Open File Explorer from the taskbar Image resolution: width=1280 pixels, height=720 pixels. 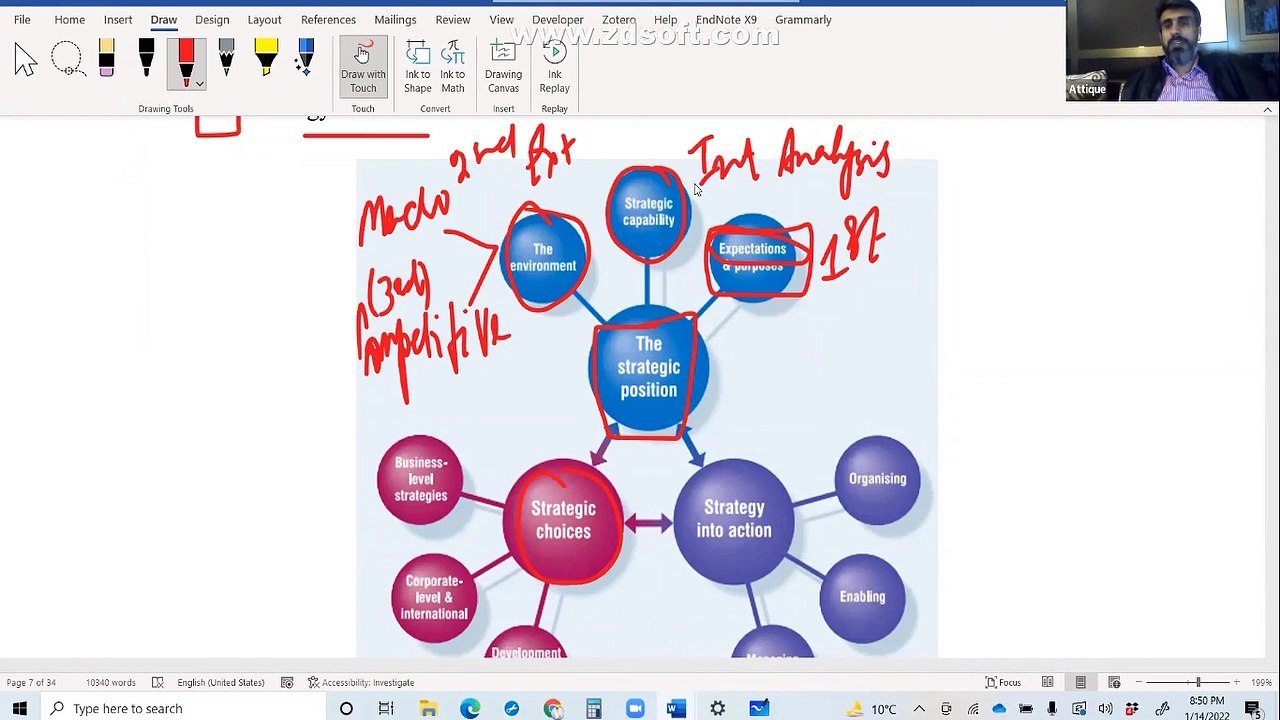coord(428,708)
